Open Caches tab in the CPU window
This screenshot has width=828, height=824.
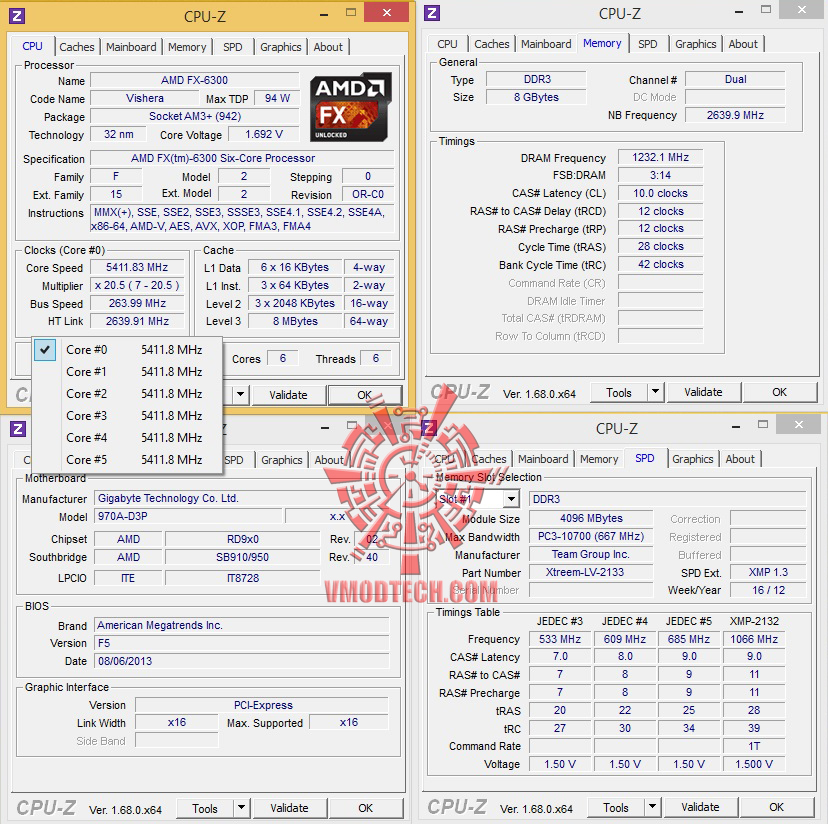[77, 47]
